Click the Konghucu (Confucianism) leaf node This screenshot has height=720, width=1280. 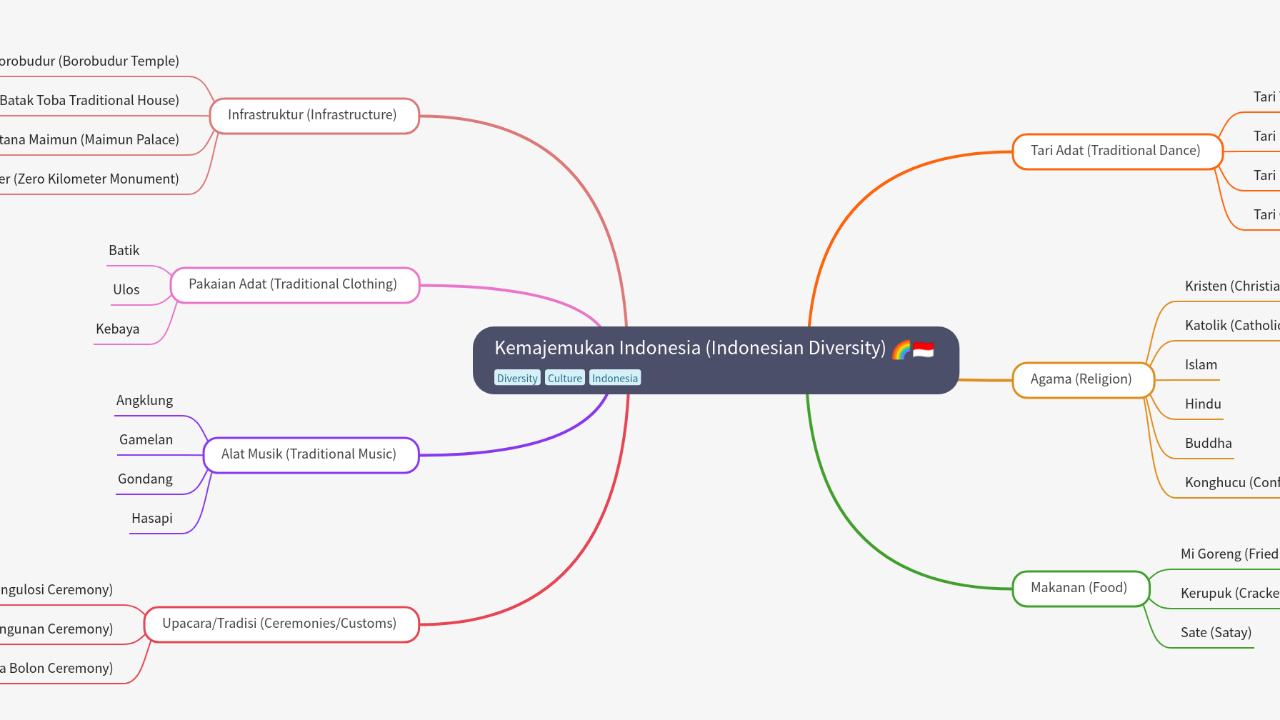tap(1232, 483)
